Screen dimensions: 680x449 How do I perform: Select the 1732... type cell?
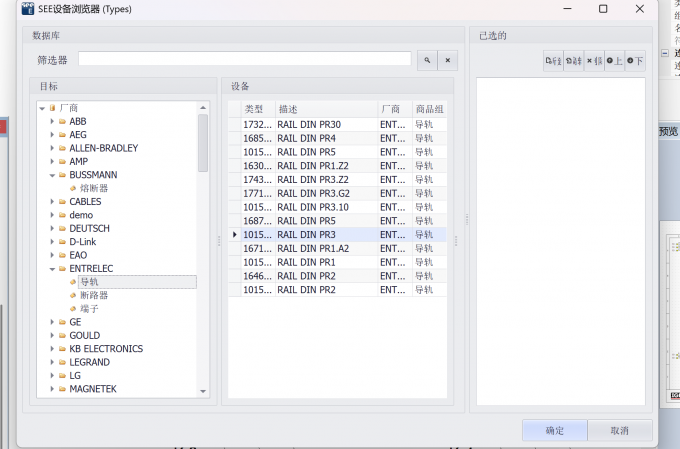click(258, 125)
